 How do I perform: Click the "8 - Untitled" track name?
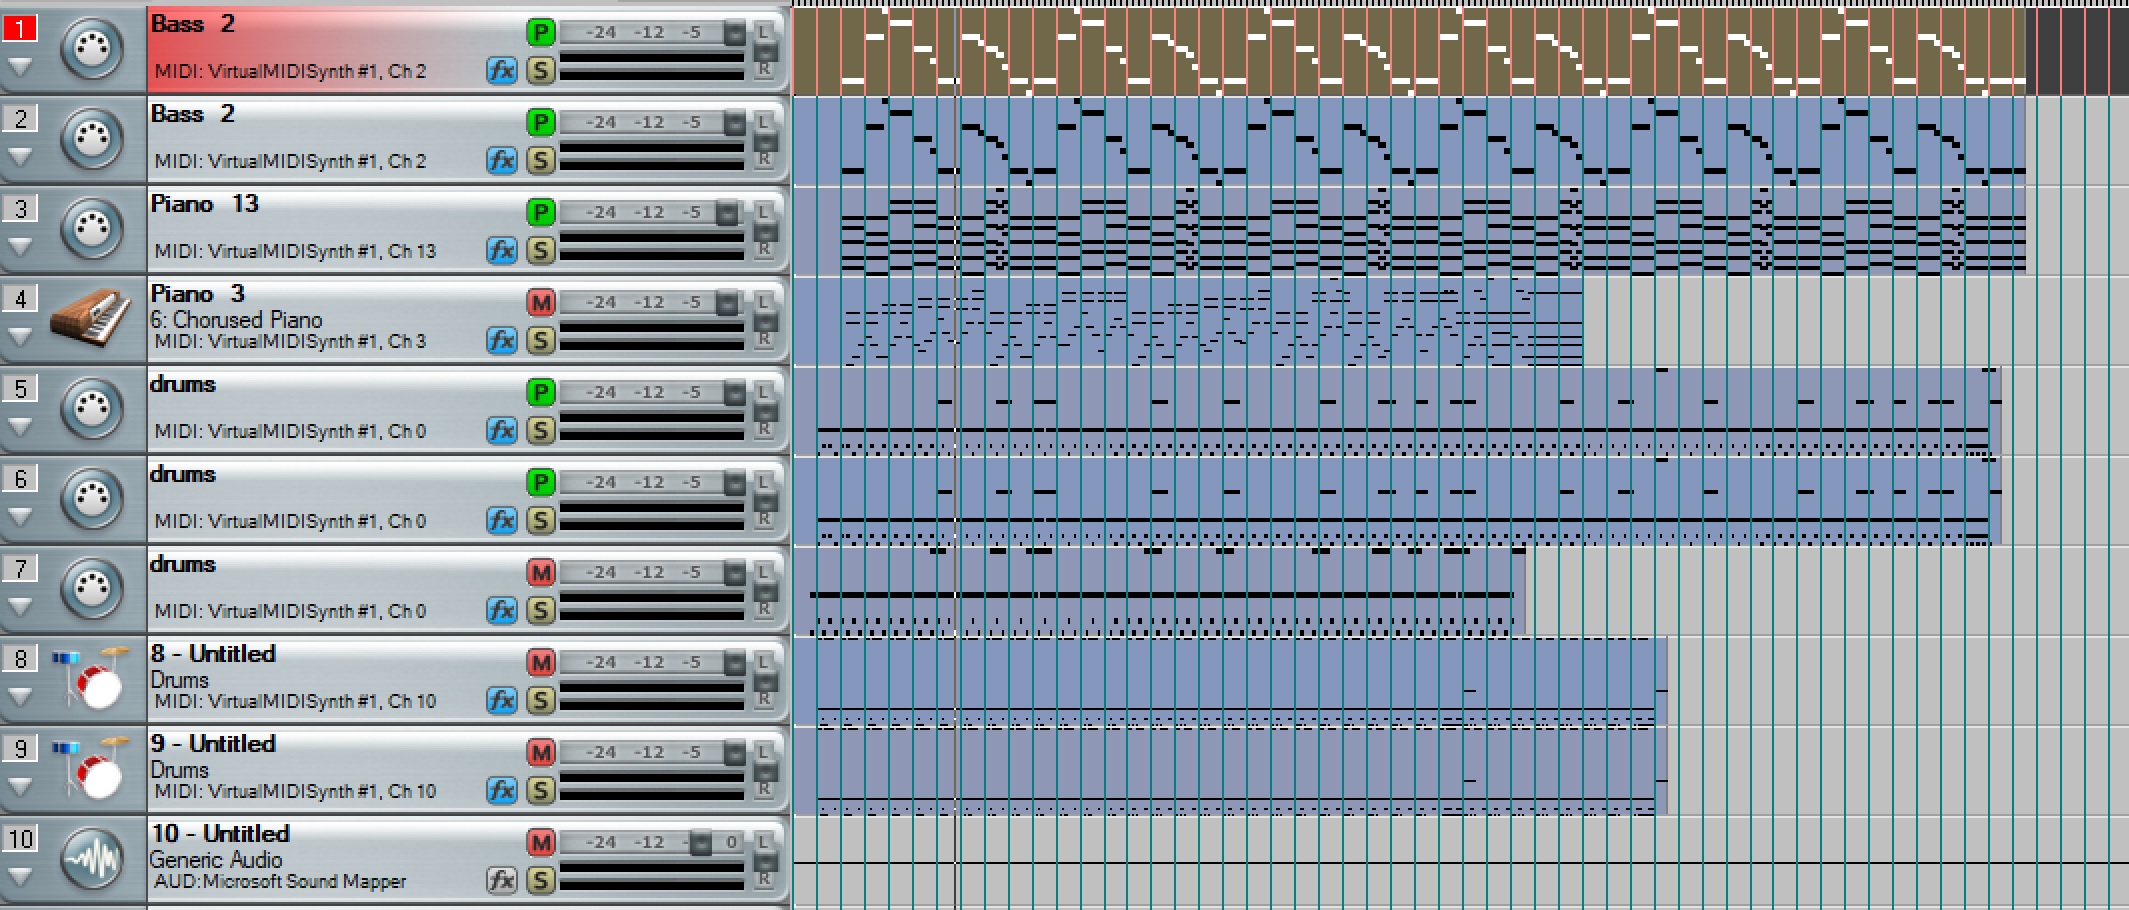pos(213,654)
